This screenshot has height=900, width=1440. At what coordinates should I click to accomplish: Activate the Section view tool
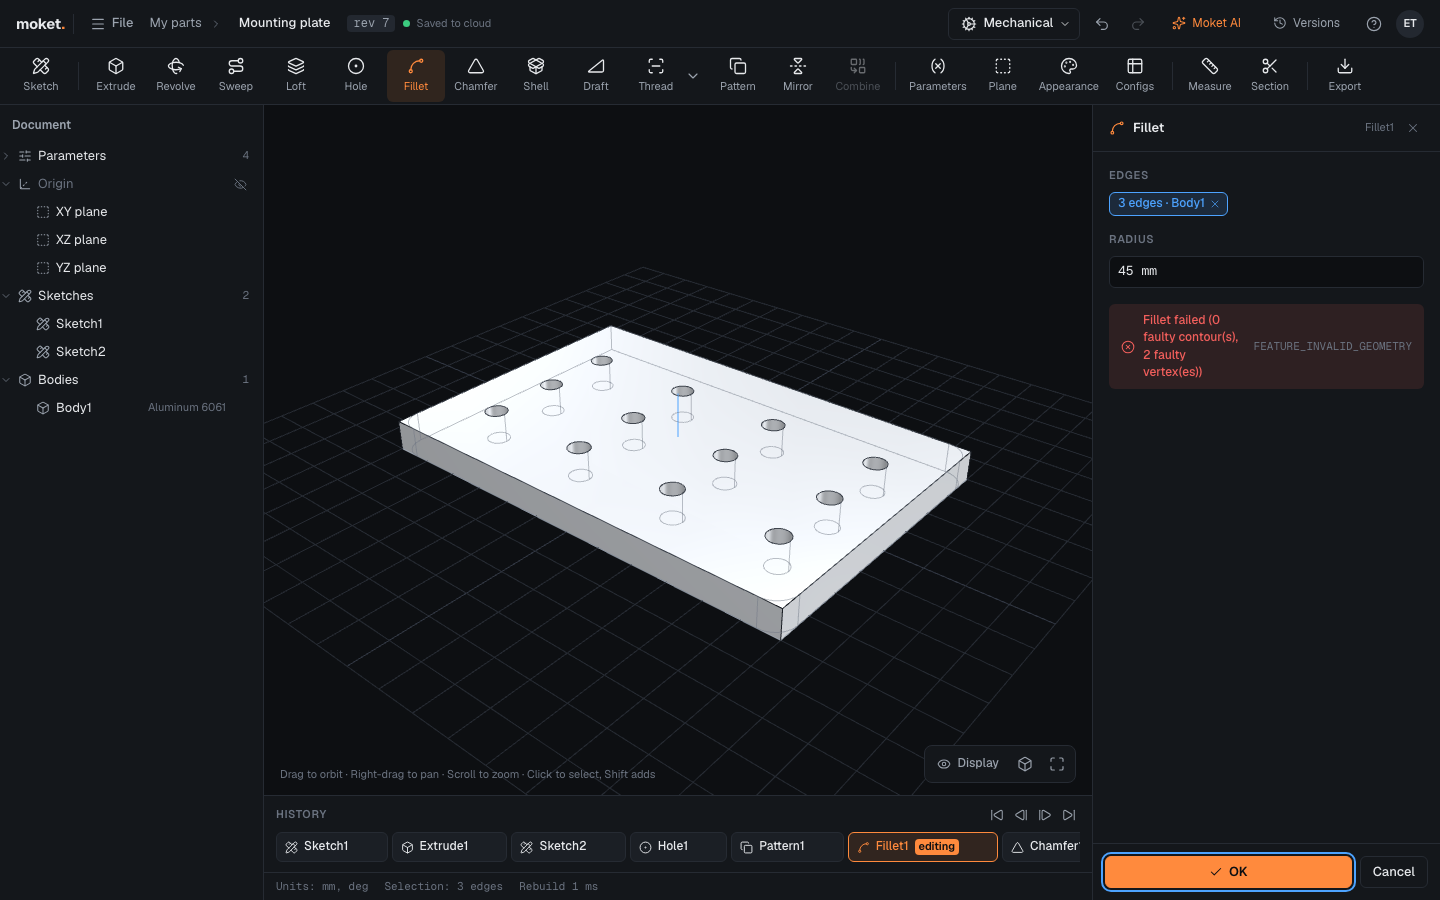(x=1270, y=75)
